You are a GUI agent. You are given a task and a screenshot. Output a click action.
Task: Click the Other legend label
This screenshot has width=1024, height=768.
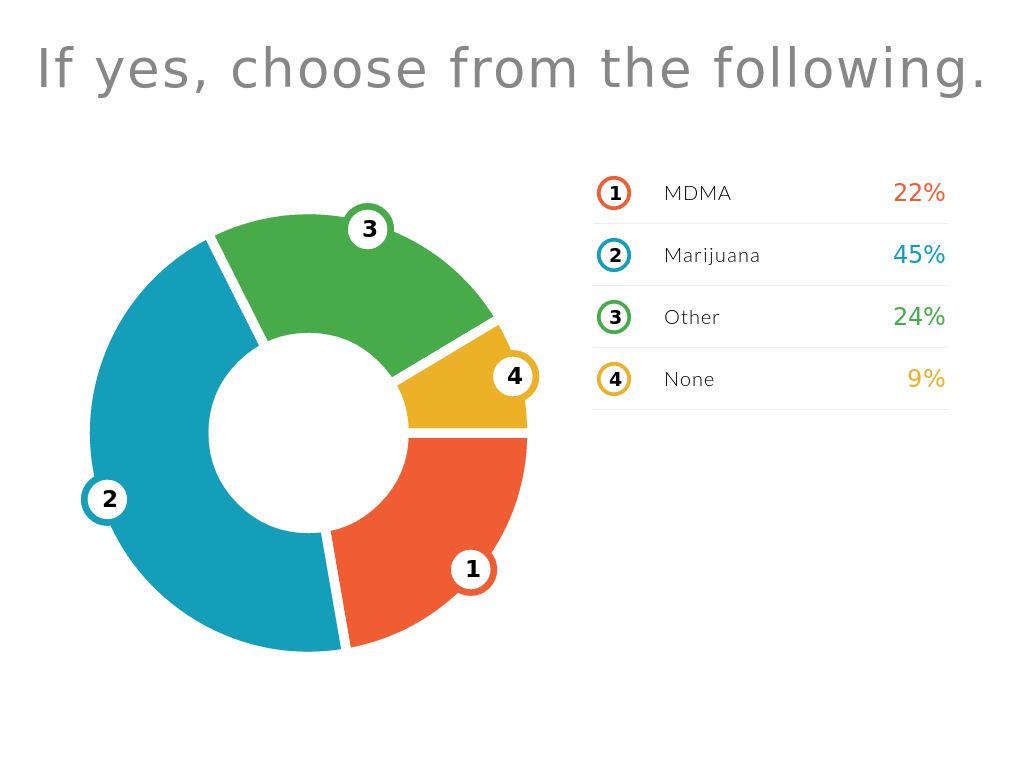[691, 317]
